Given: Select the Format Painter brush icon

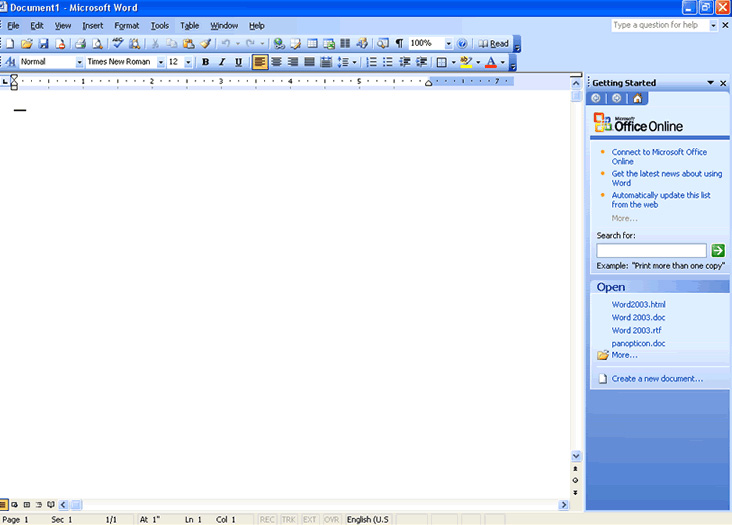Looking at the screenshot, I should (205, 44).
